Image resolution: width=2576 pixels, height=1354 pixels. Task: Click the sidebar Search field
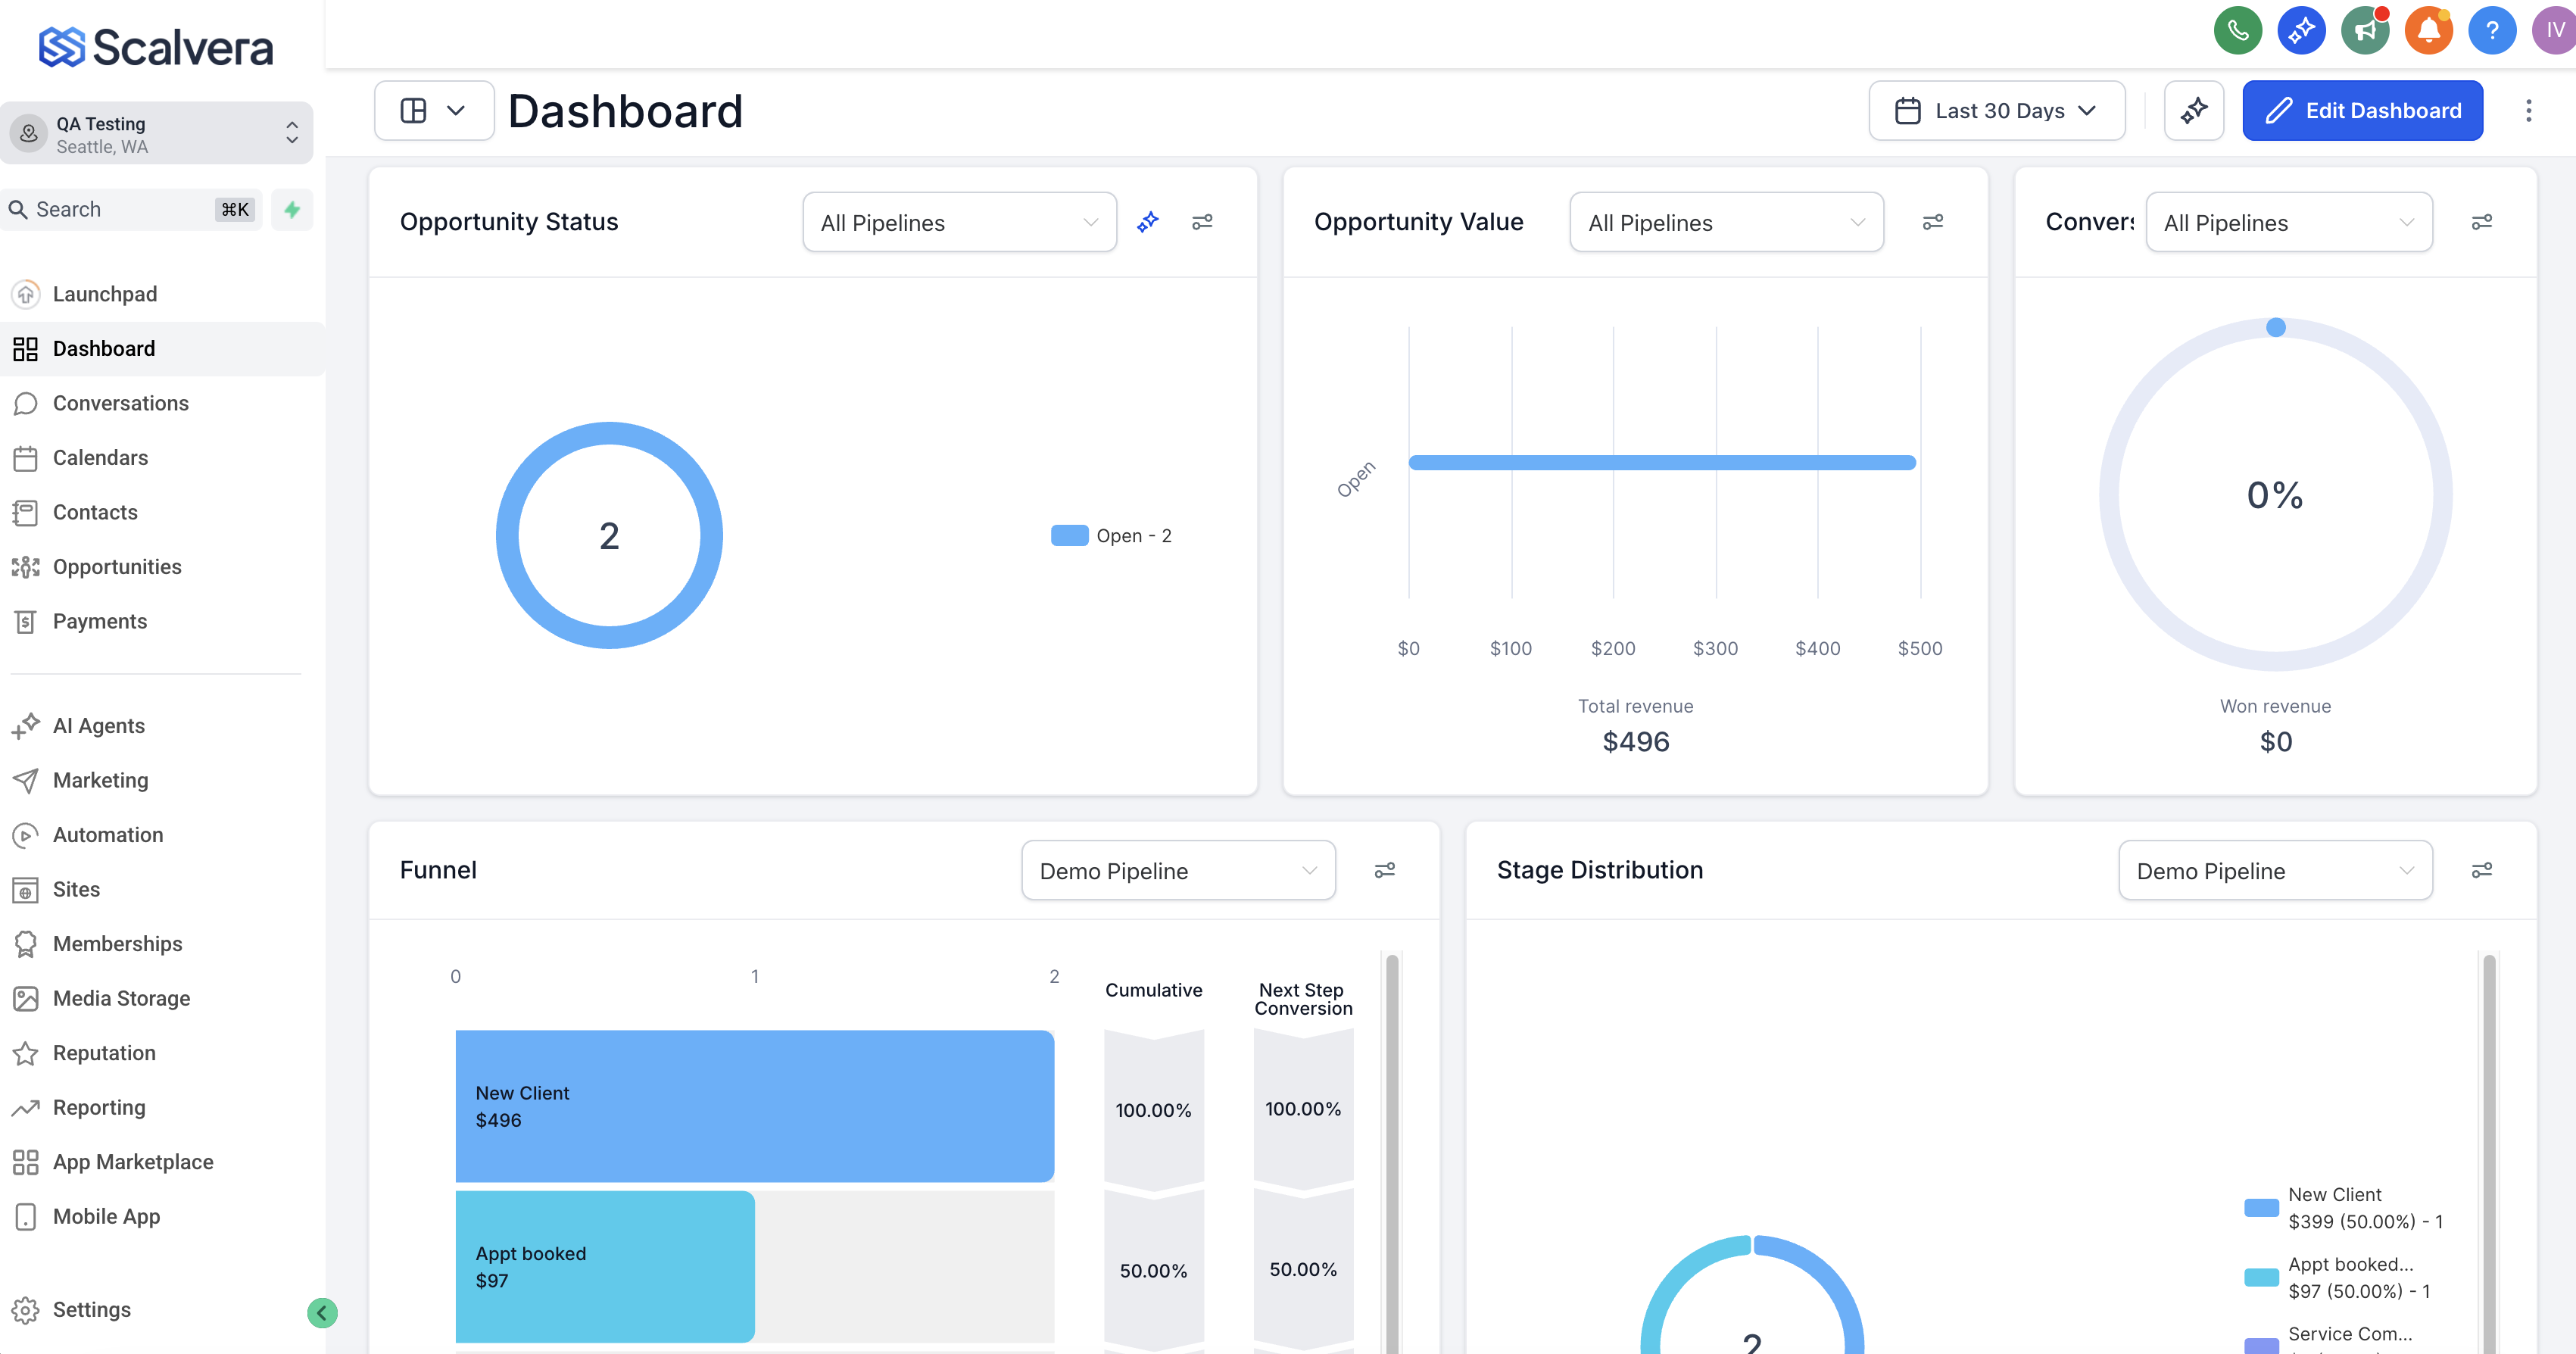coord(120,209)
